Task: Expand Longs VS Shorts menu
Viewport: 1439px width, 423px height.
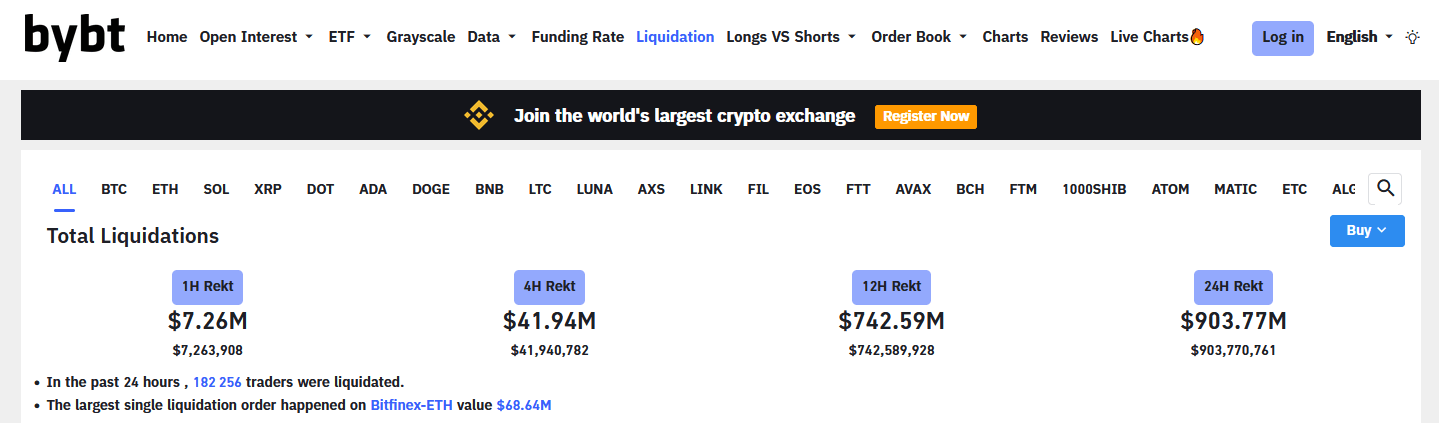Action: pyautogui.click(x=791, y=37)
